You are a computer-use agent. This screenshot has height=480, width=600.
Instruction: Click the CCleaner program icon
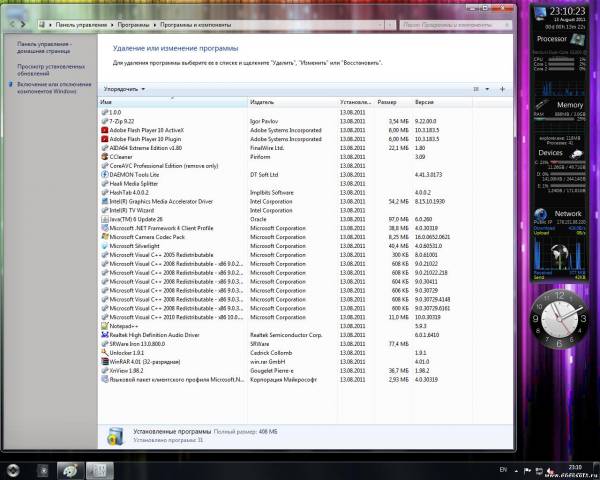click(x=104, y=157)
